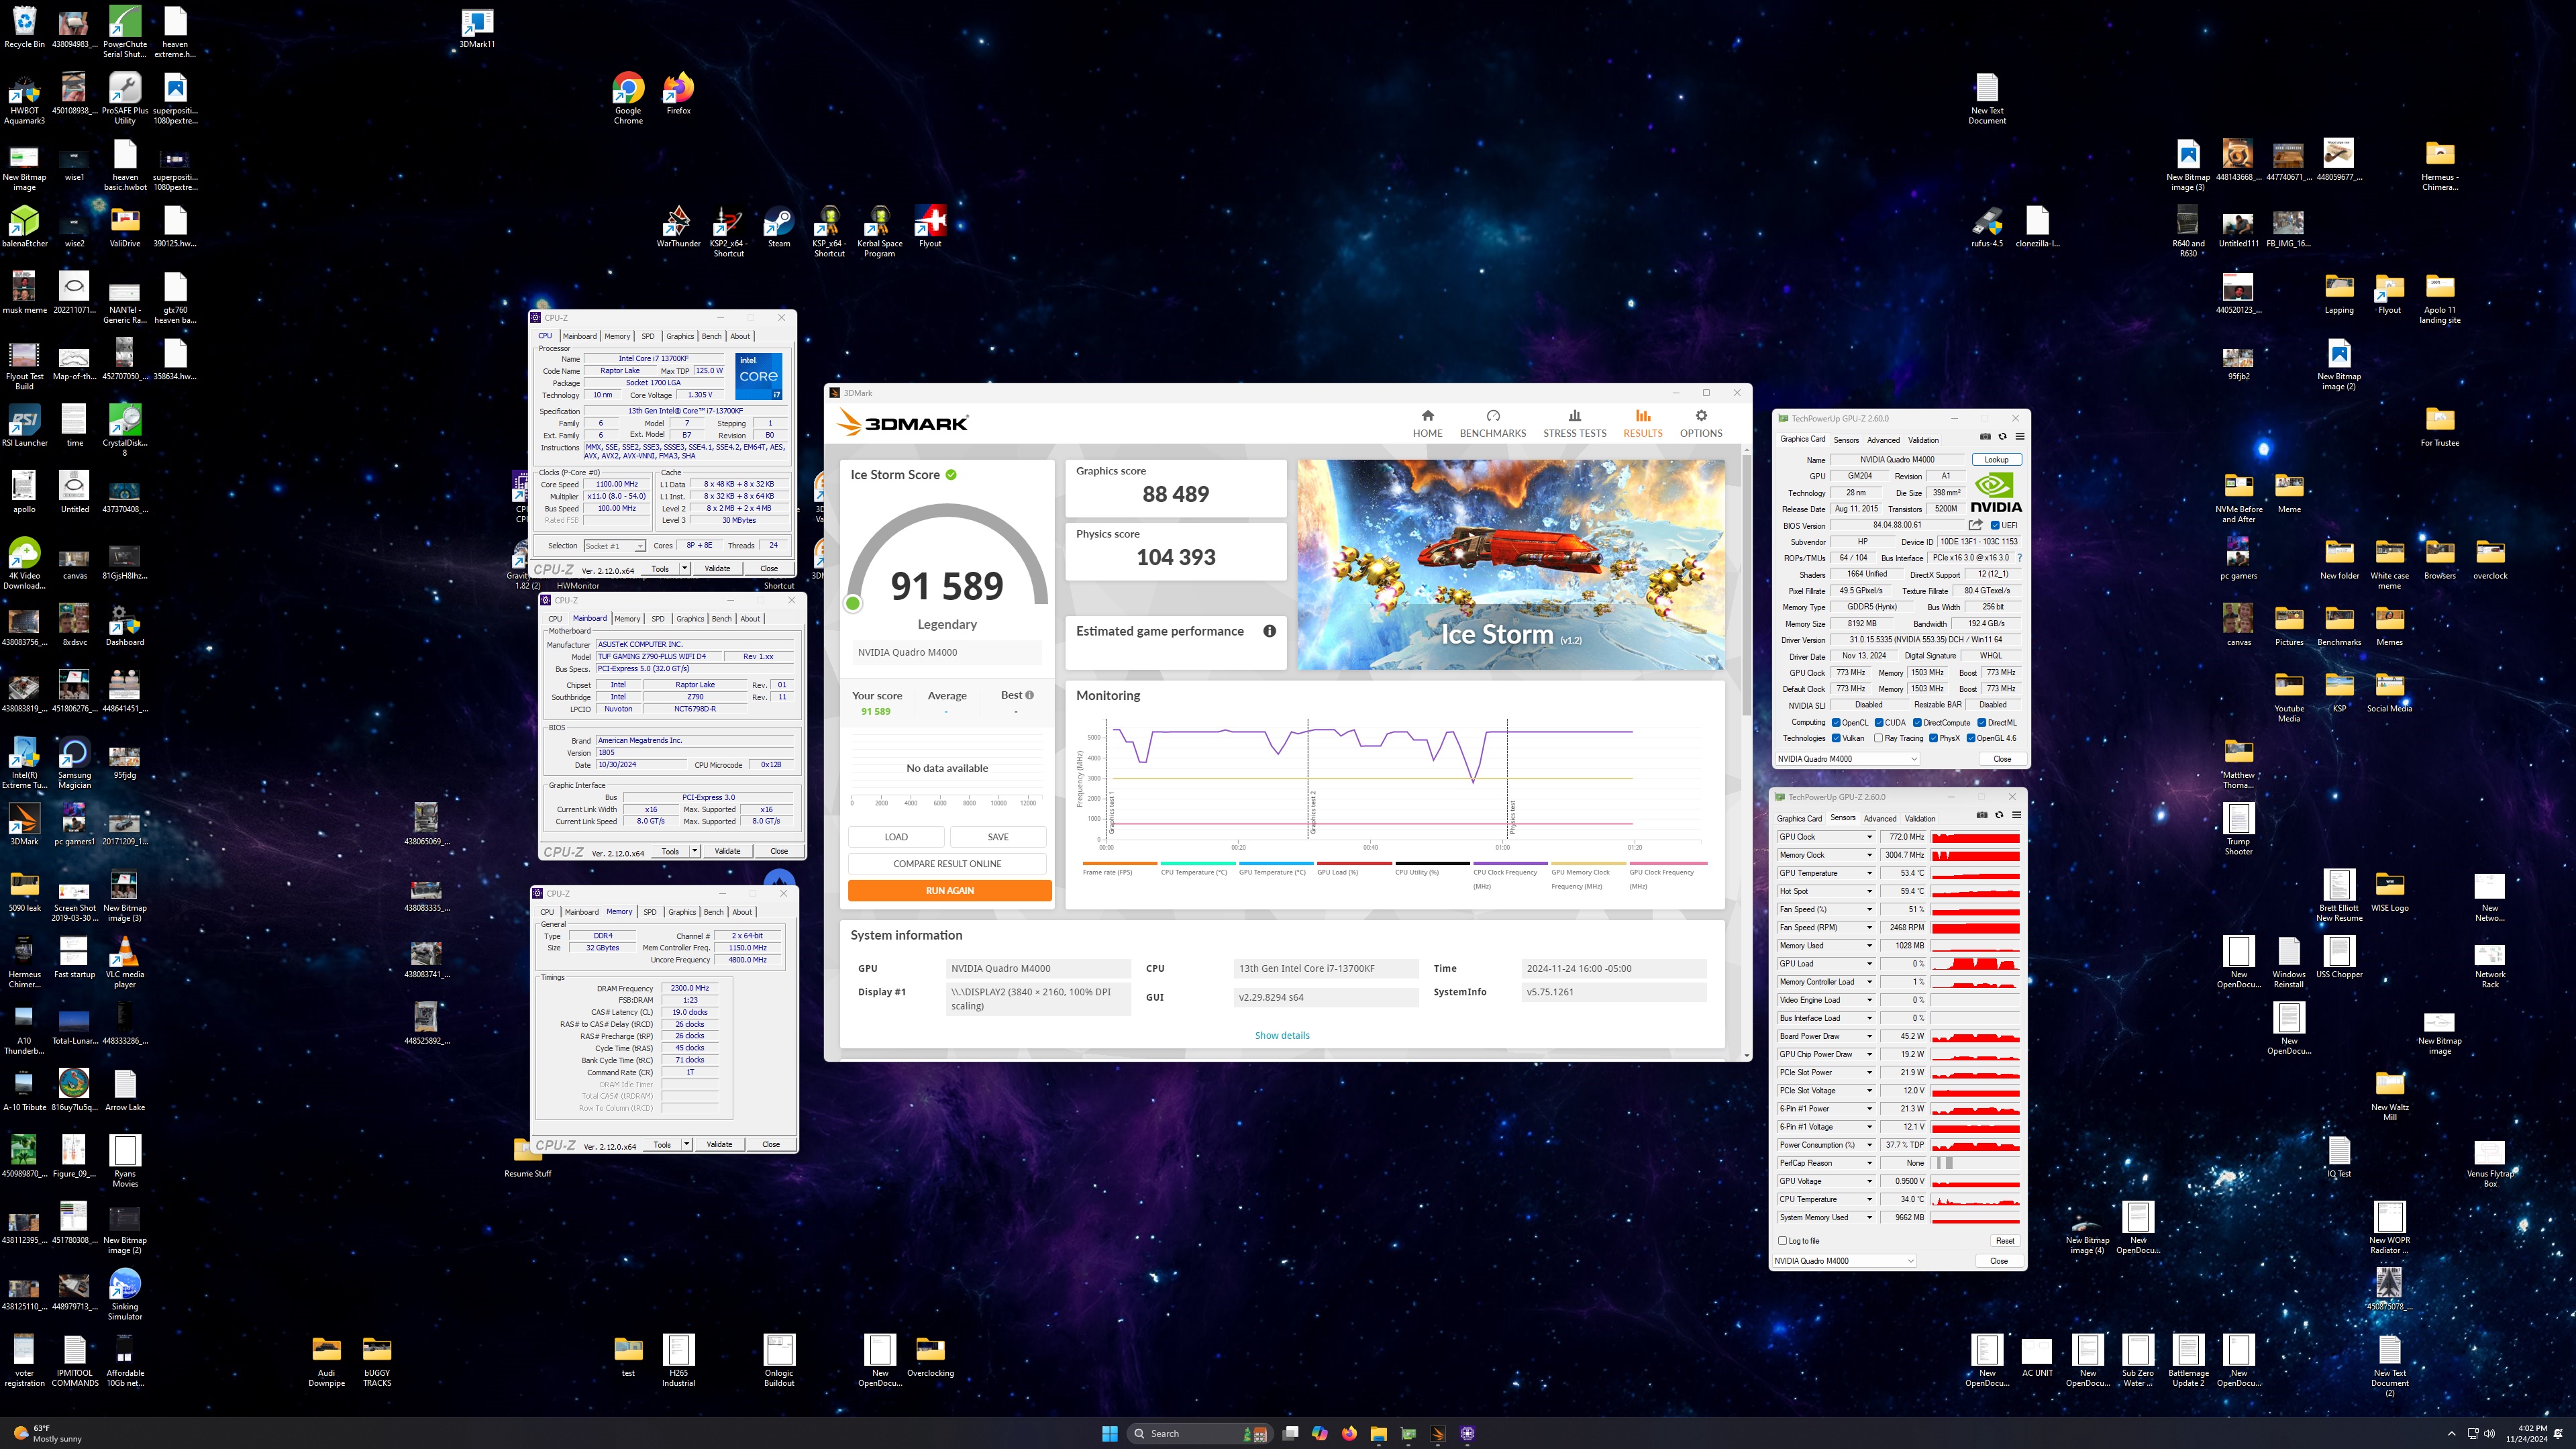Expand GPU Load sensor dropdown
This screenshot has width=2576, height=1449.
(x=1869, y=964)
